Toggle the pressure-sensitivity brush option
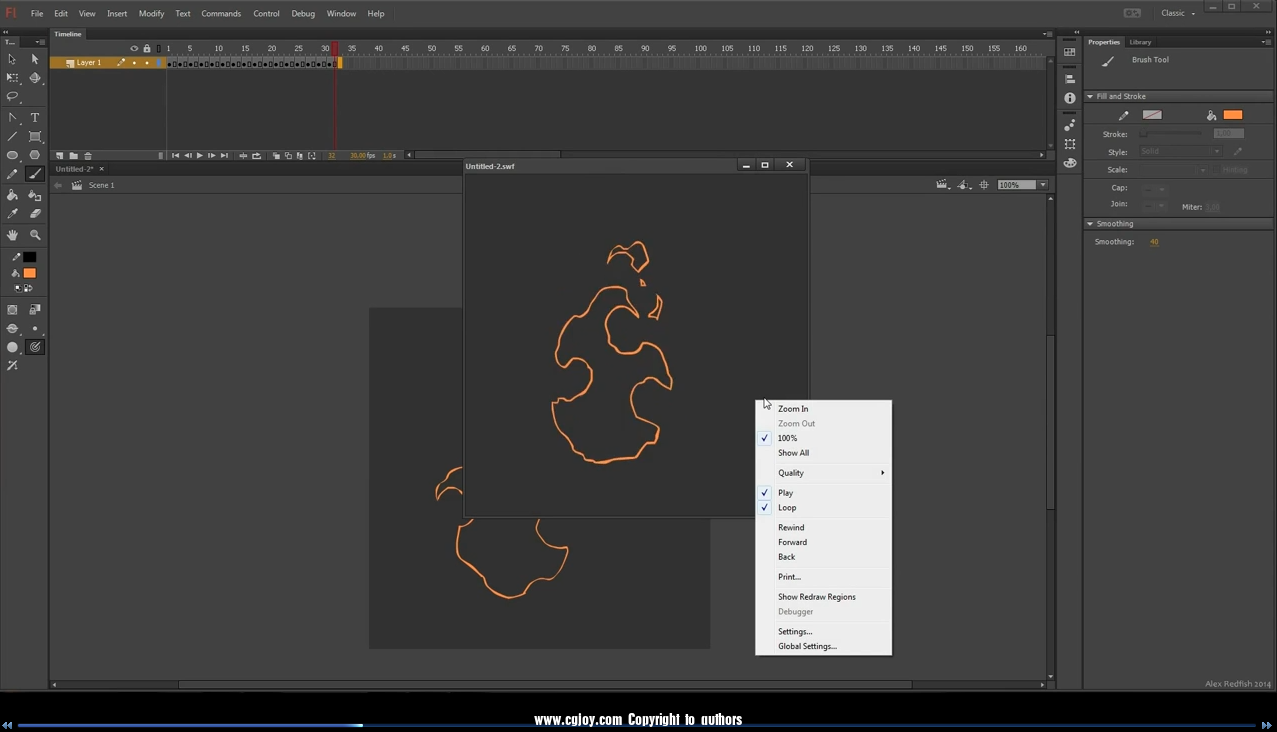 [x=35, y=347]
